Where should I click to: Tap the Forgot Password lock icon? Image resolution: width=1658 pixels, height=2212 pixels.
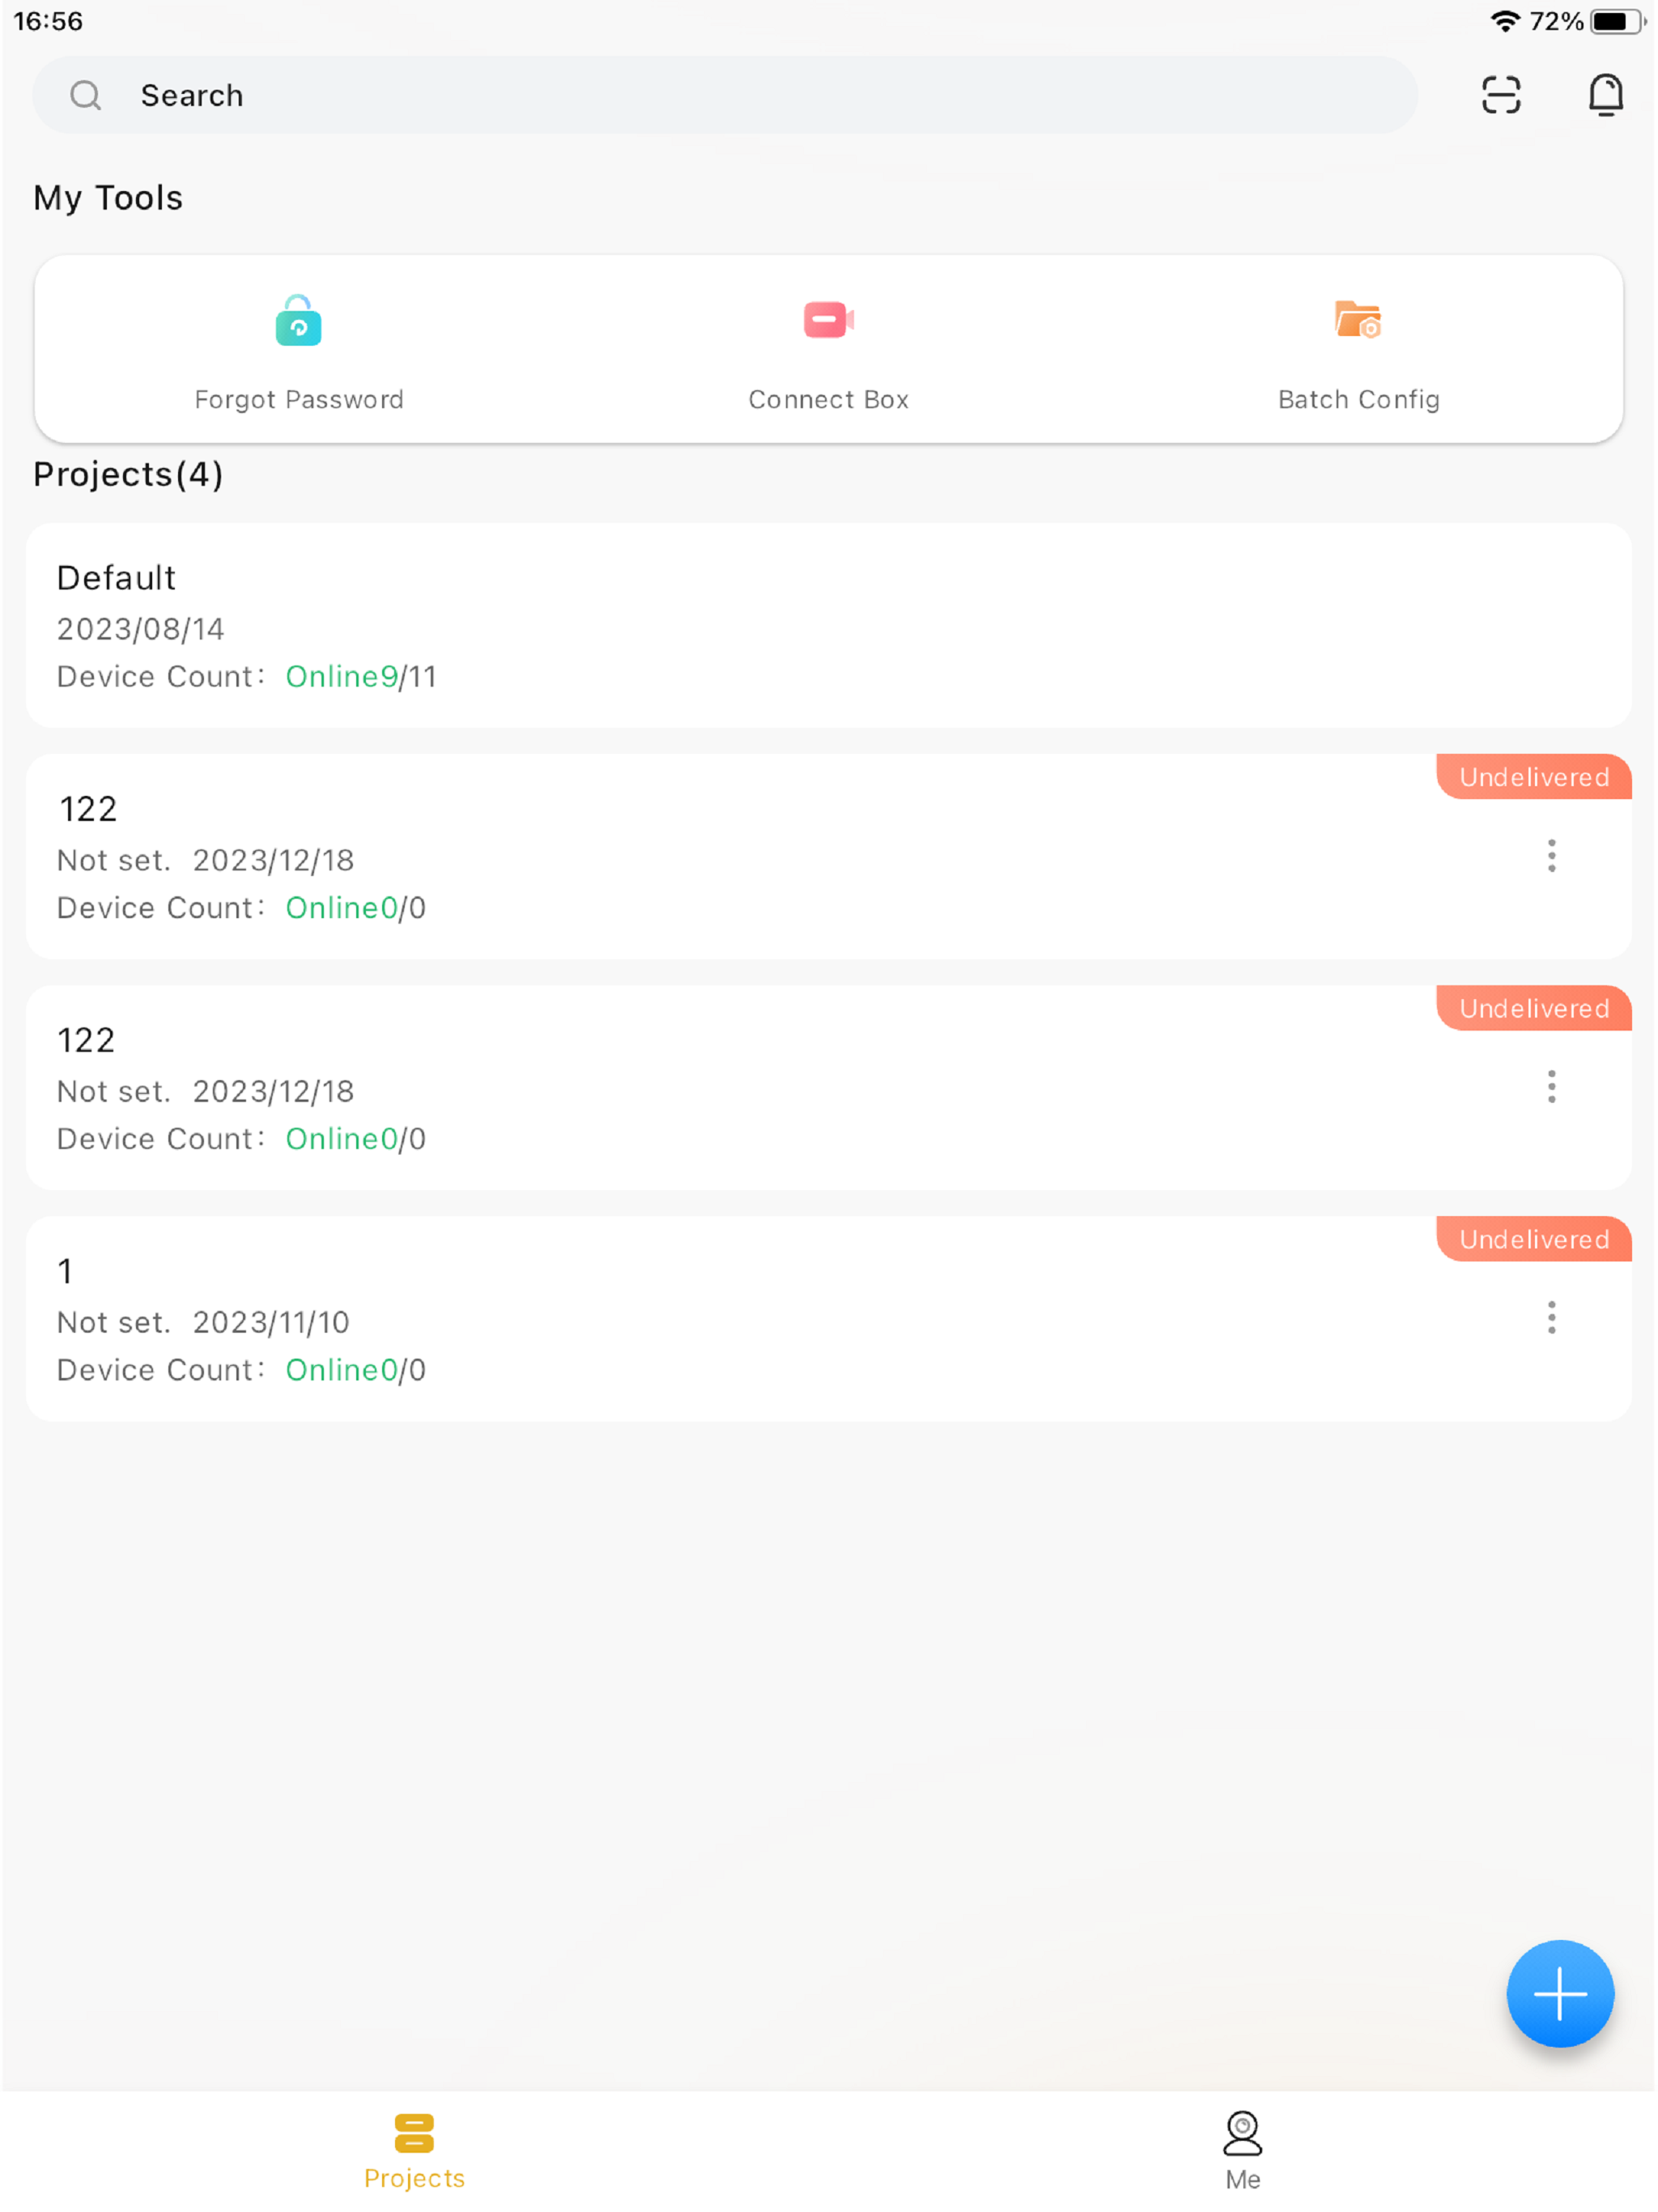[x=298, y=320]
